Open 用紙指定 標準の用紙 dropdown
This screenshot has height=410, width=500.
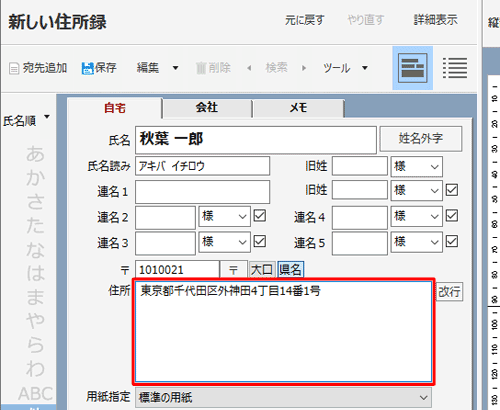pos(283,397)
